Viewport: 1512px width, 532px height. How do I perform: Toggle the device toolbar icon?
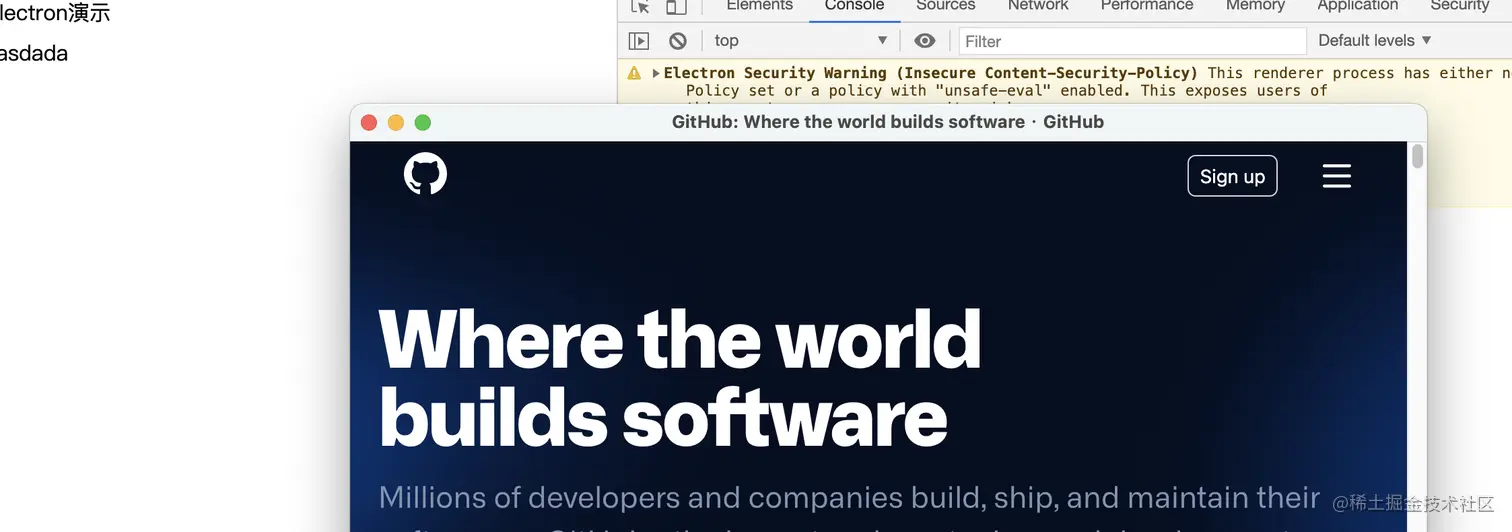click(x=677, y=6)
